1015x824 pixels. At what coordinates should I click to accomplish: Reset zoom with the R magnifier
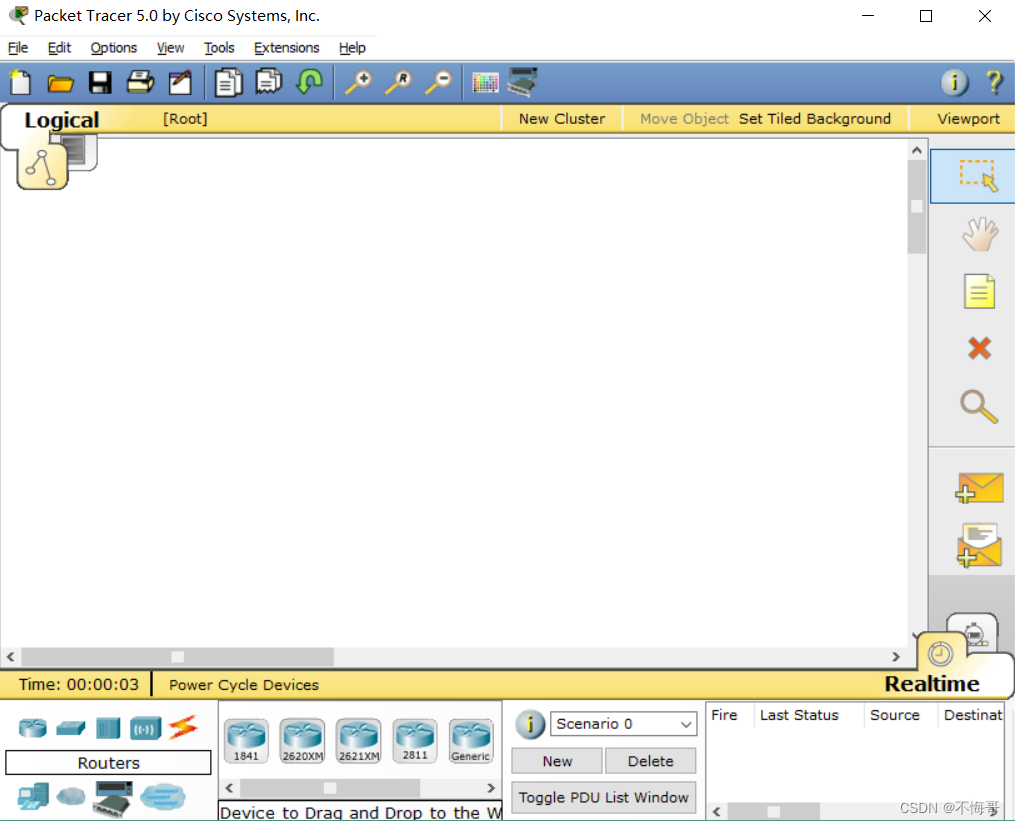coord(398,82)
